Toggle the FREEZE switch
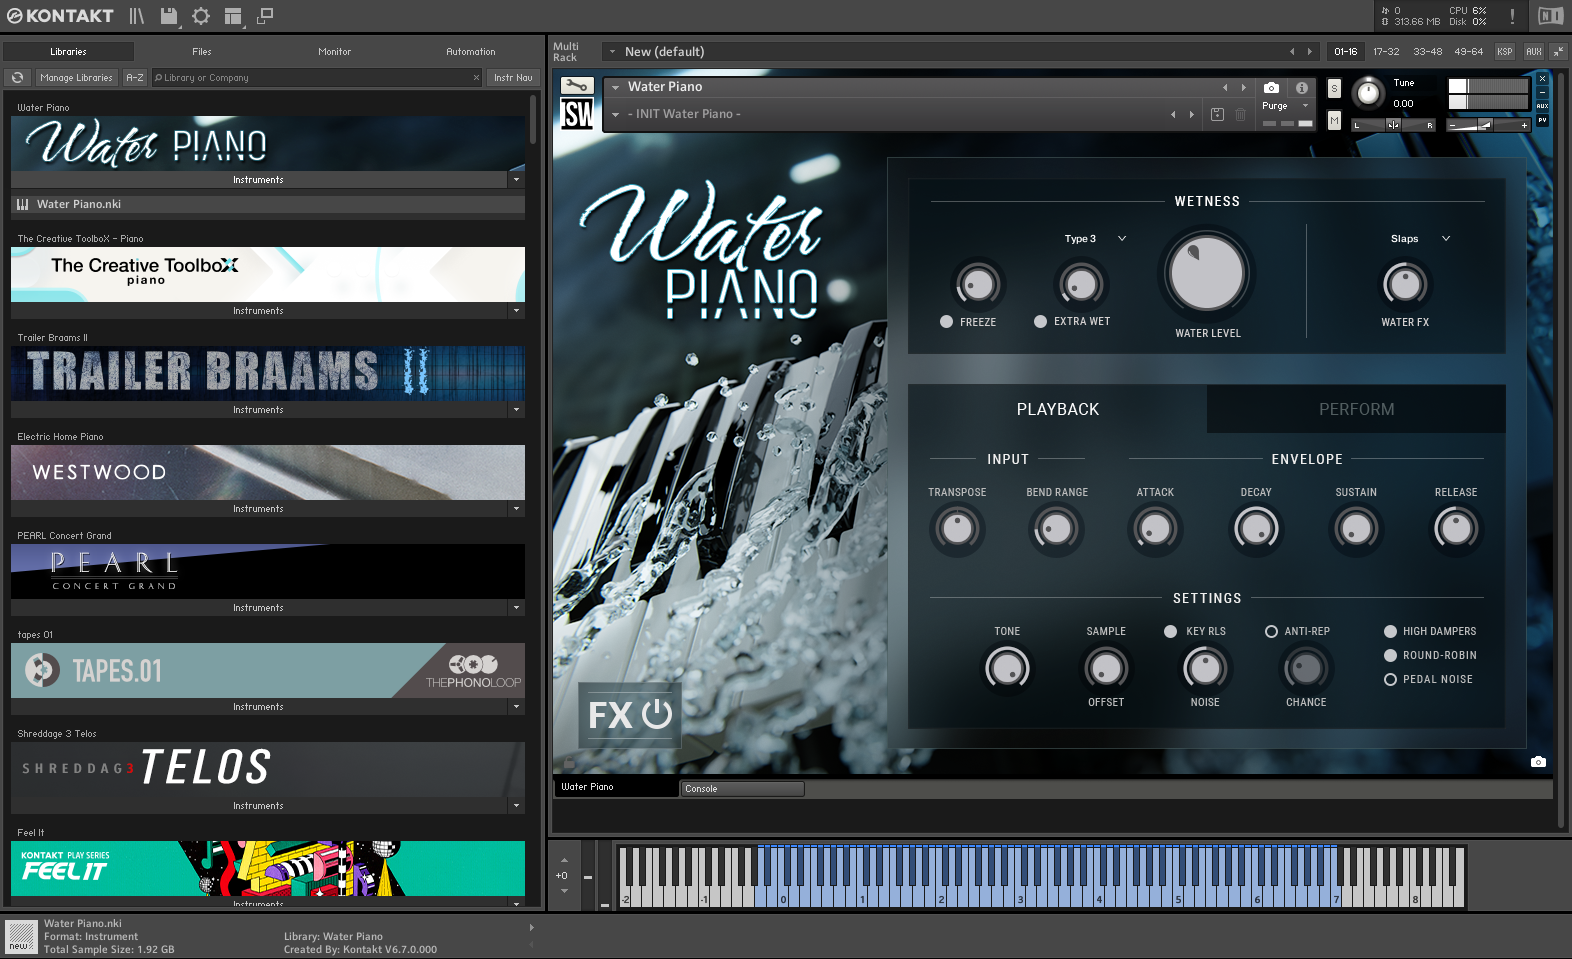1572x959 pixels. click(x=946, y=322)
